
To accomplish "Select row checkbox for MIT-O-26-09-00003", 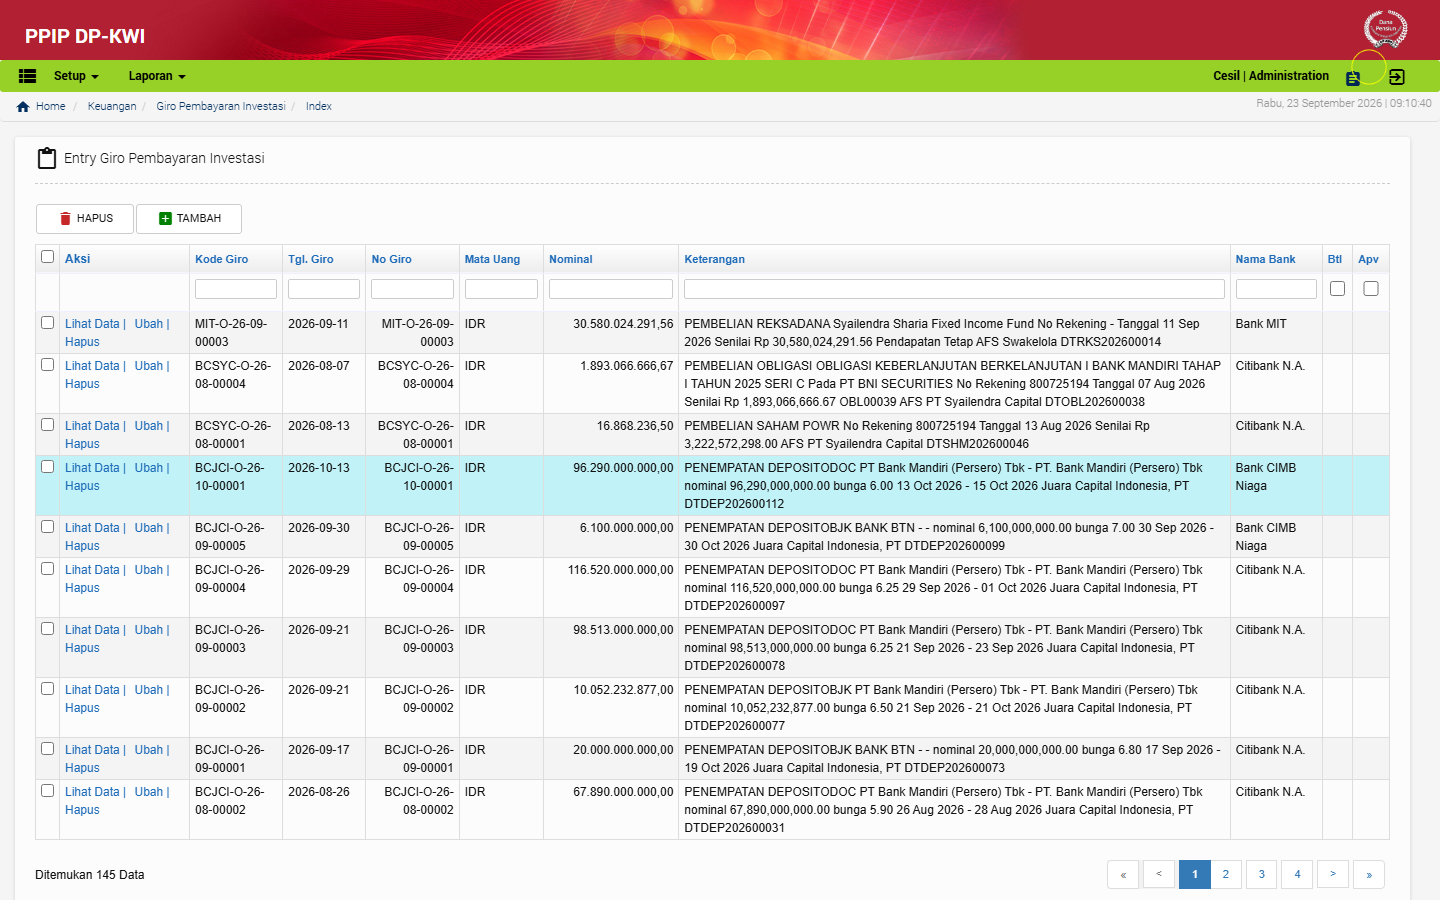I will [47, 323].
